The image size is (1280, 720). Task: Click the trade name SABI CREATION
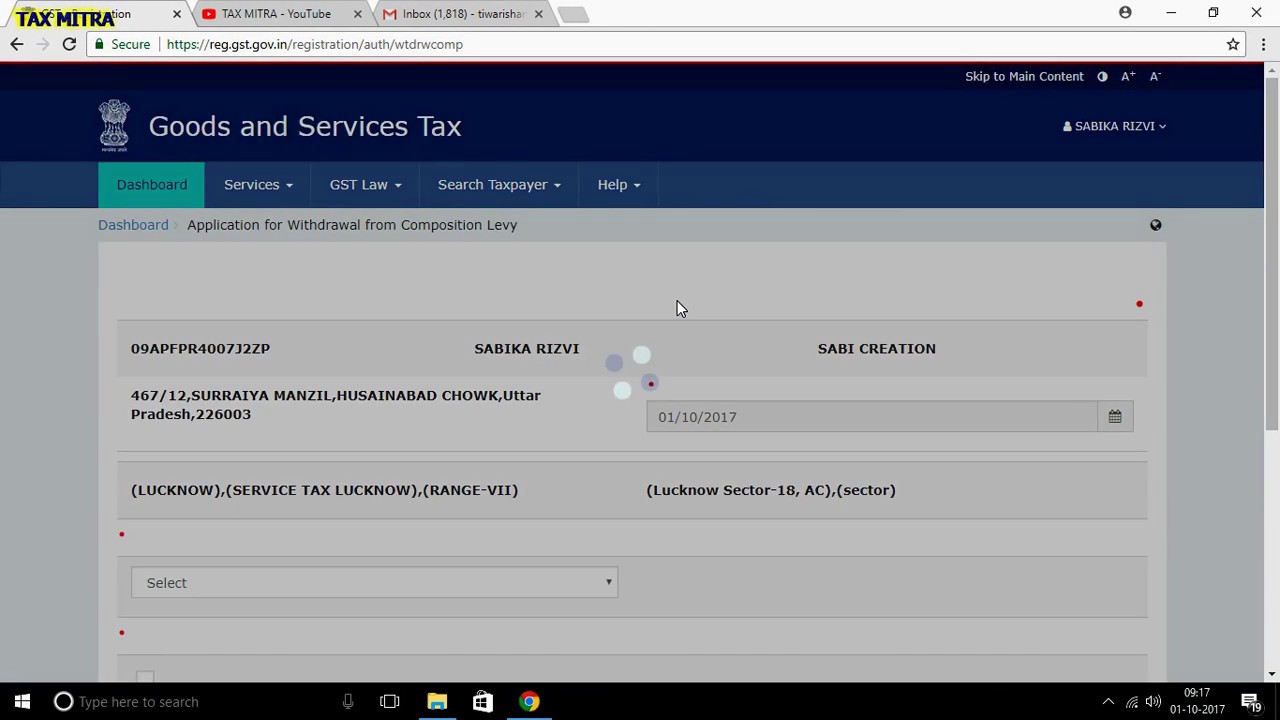pyautogui.click(x=877, y=349)
